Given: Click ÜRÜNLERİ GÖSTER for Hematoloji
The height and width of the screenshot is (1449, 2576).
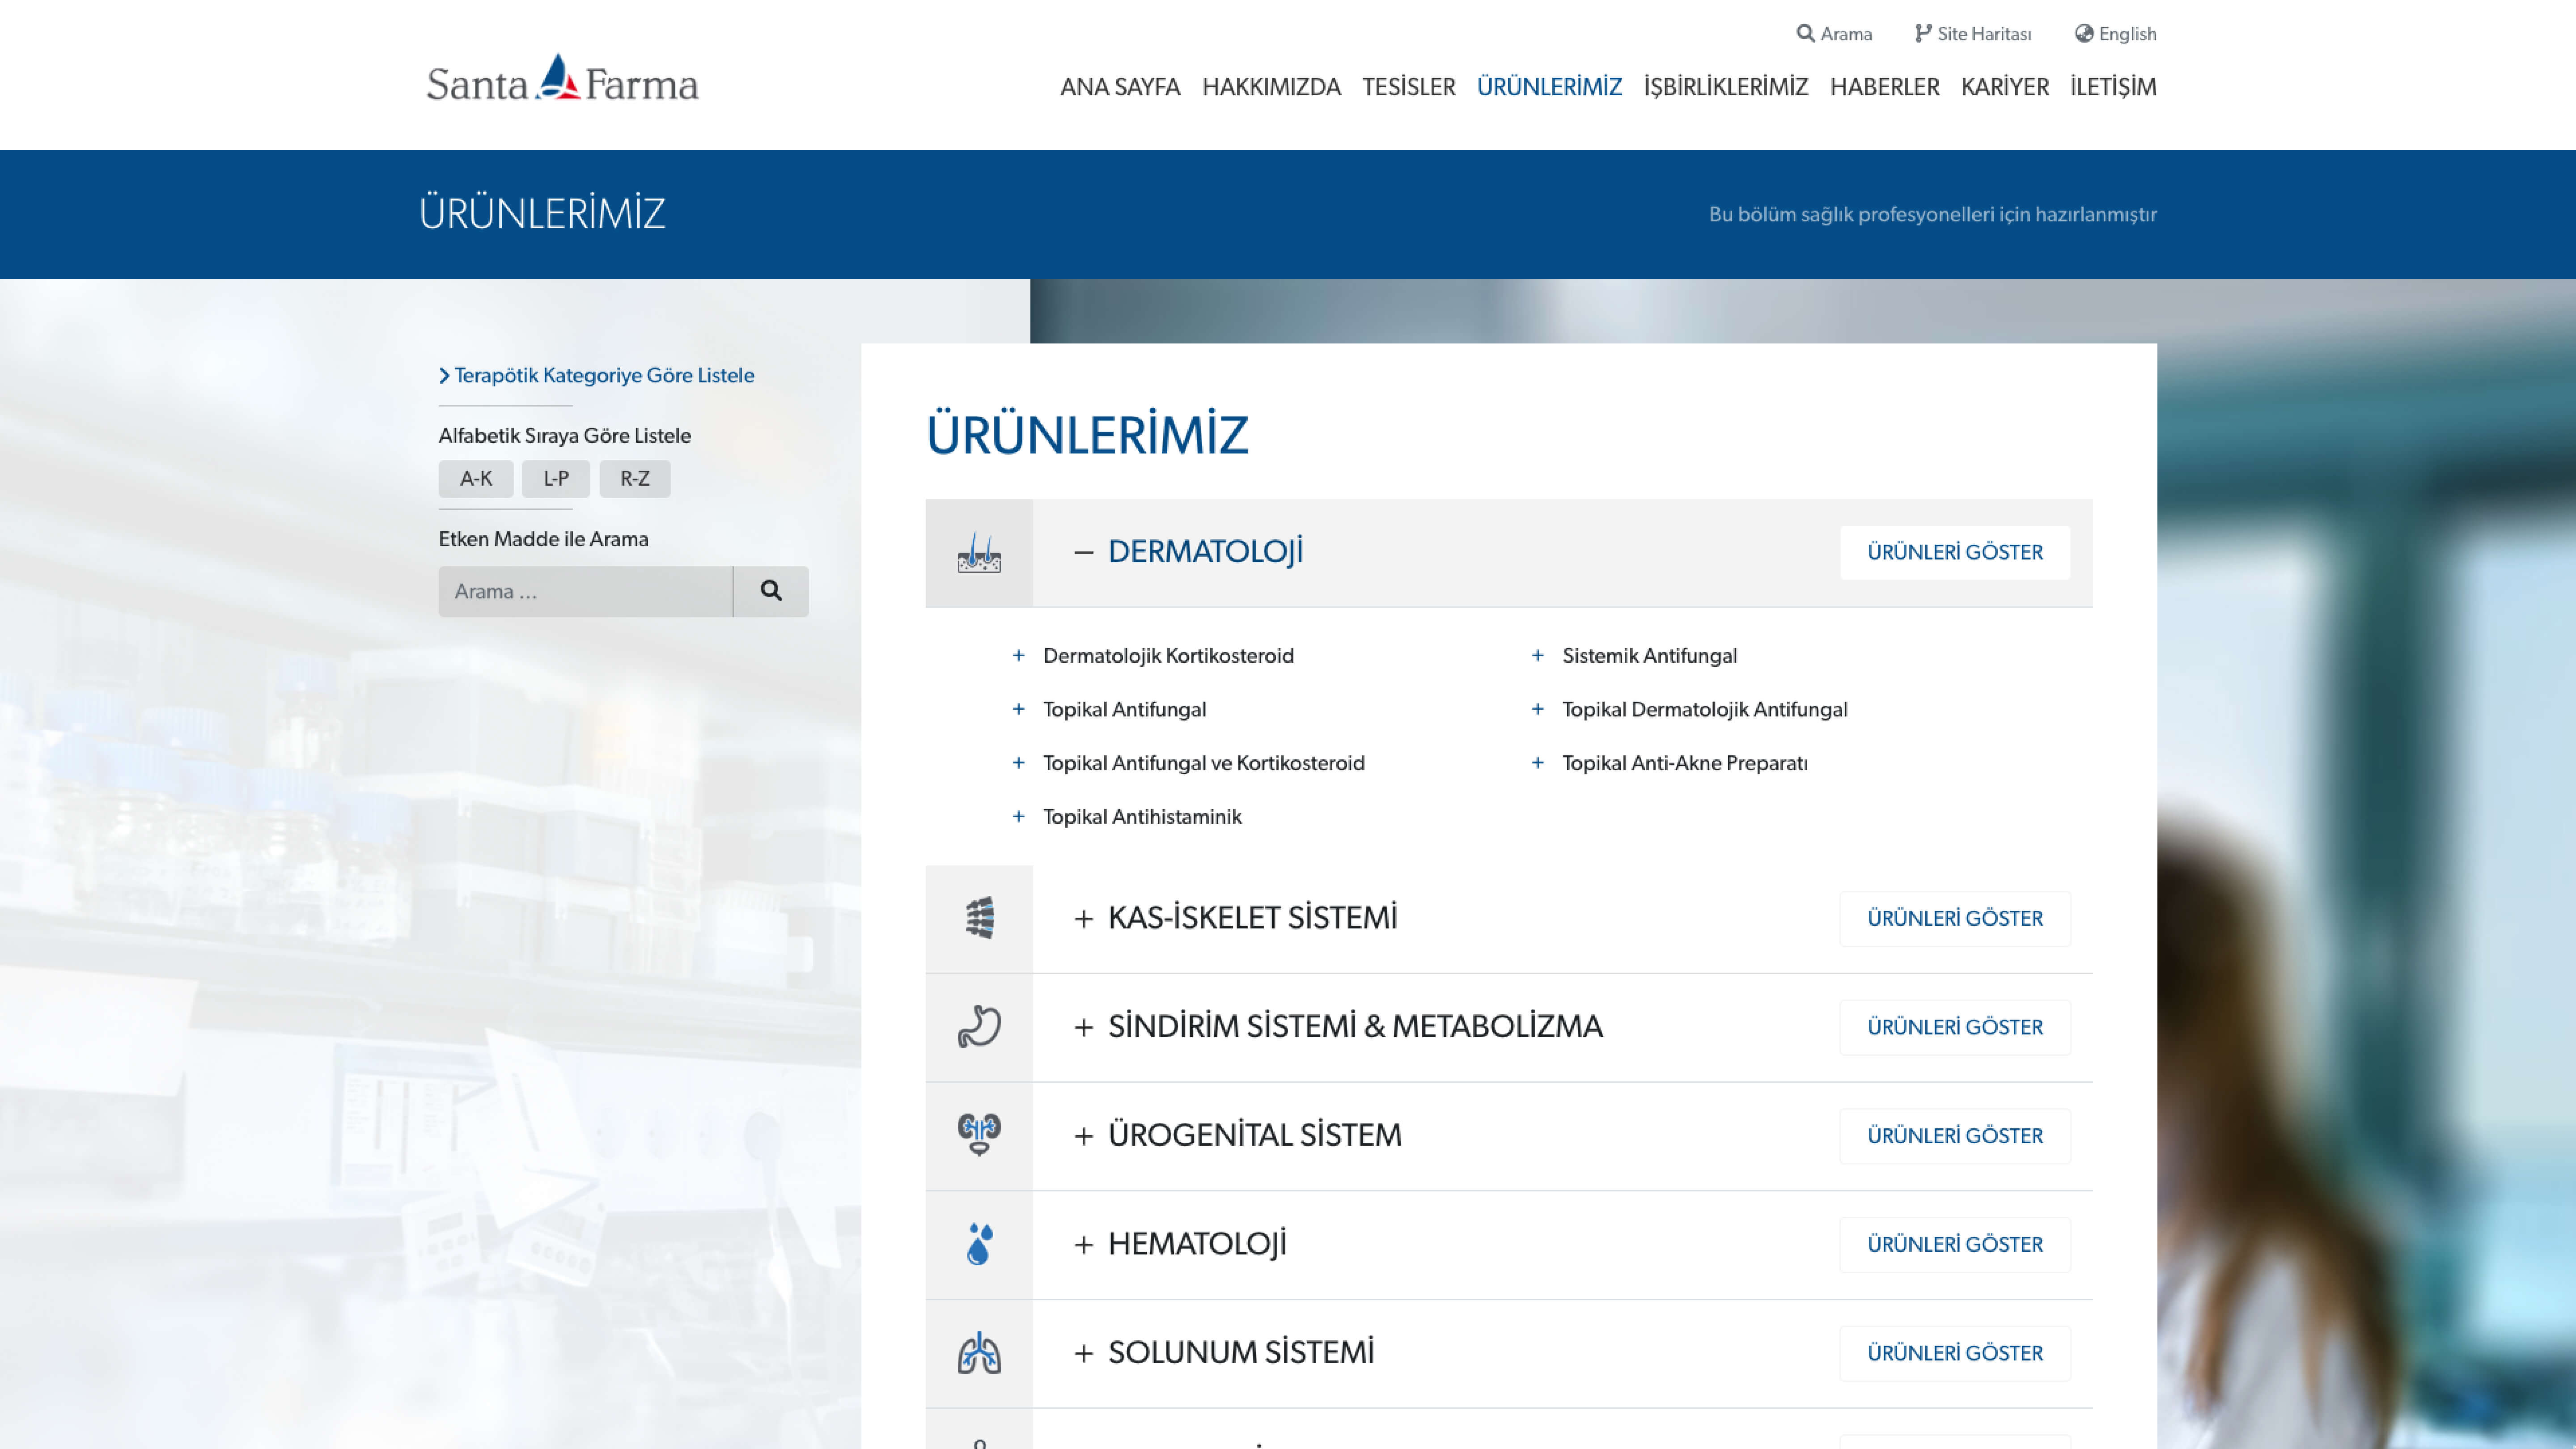Looking at the screenshot, I should [x=1955, y=1245].
